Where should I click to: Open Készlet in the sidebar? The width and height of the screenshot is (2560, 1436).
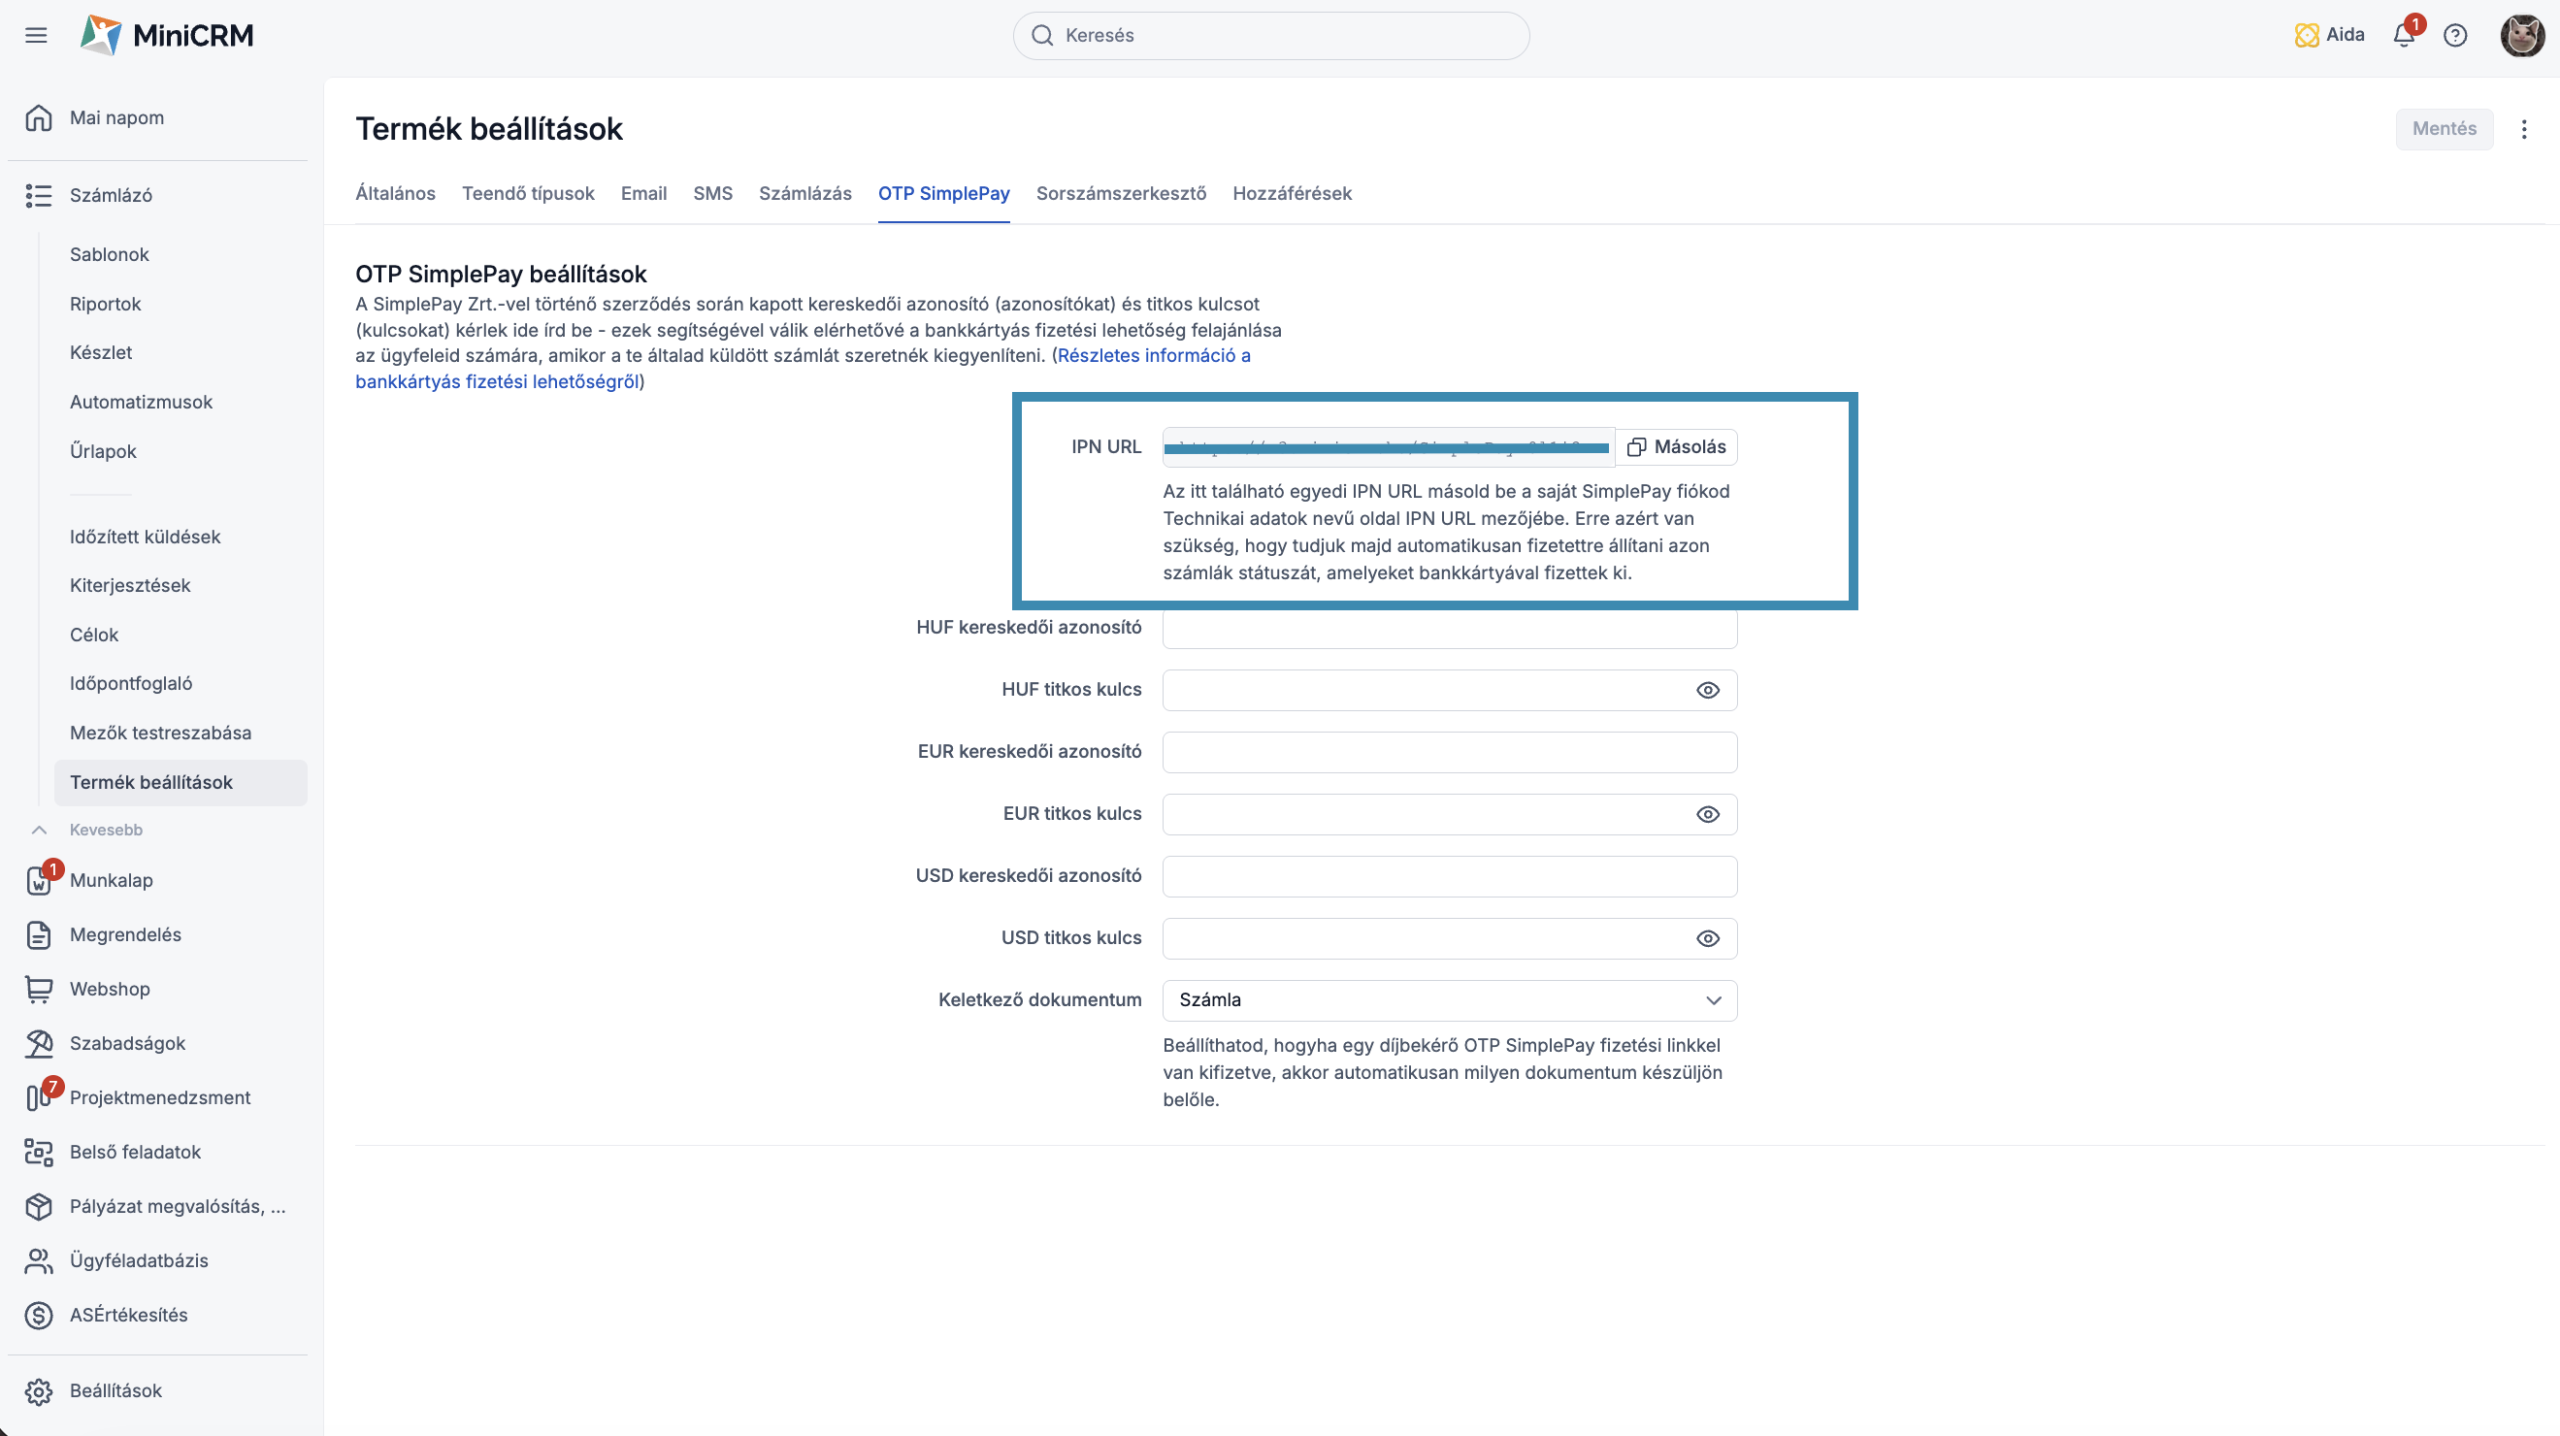pyautogui.click(x=101, y=353)
